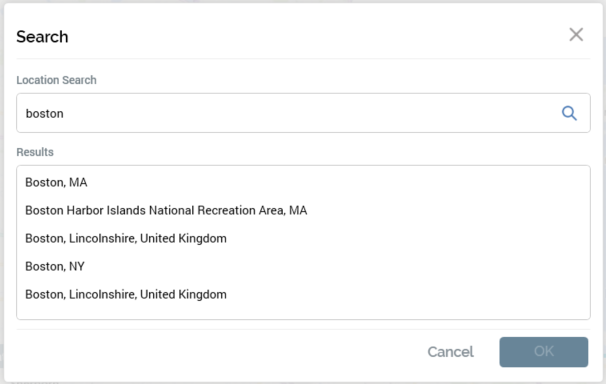
Task: Click blank area right of Boston, NY row
Action: click(x=336, y=267)
